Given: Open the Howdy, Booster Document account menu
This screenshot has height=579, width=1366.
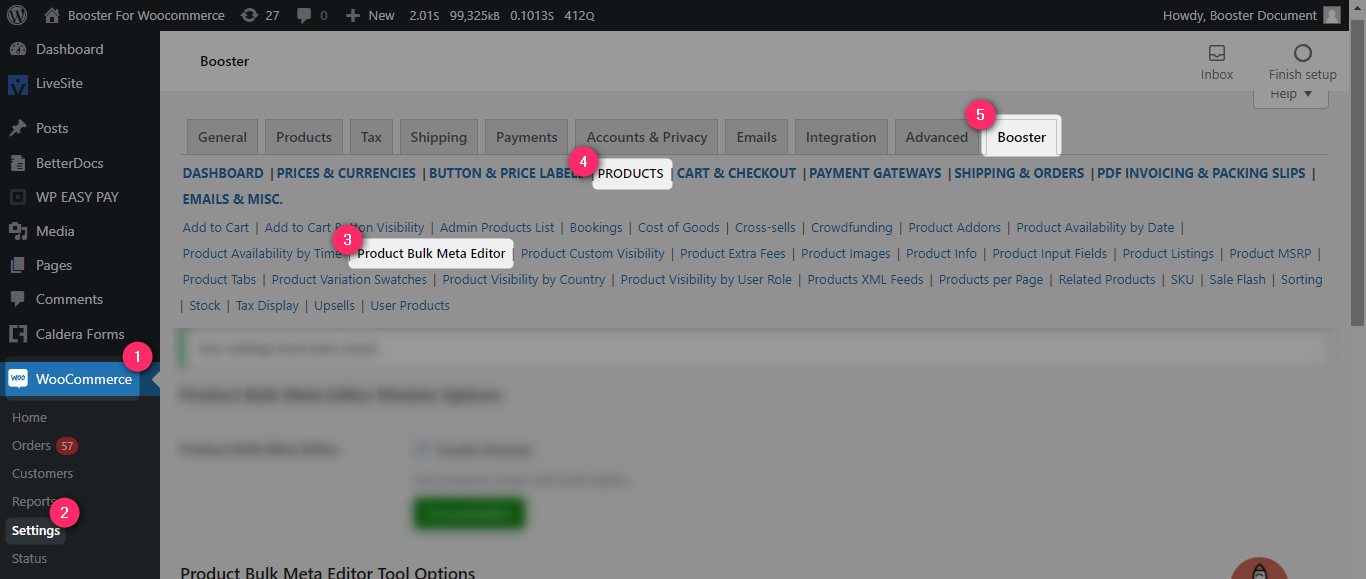Looking at the screenshot, I should [x=1251, y=15].
